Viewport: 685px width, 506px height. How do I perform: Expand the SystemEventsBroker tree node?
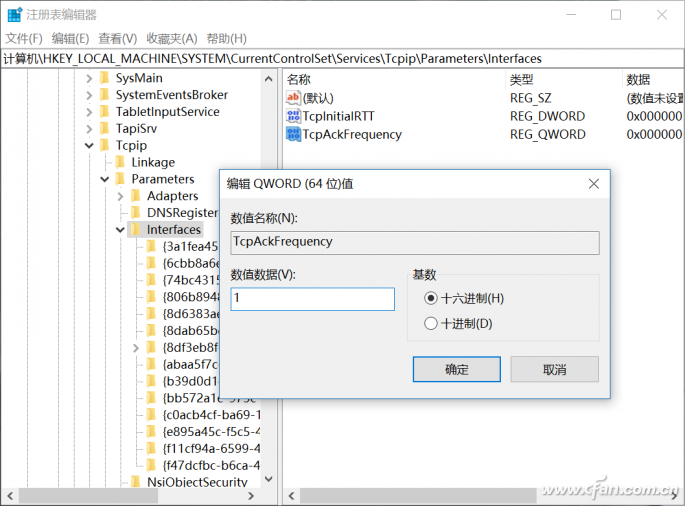coord(89,95)
